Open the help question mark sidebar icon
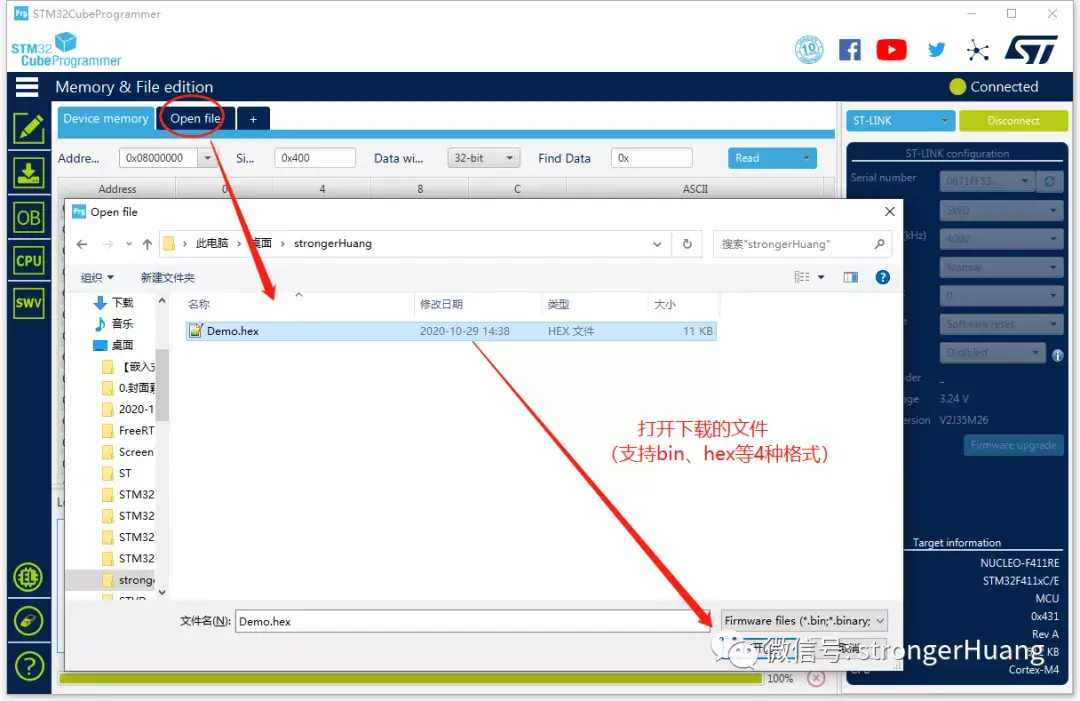The height and width of the screenshot is (701, 1080). pos(28,666)
